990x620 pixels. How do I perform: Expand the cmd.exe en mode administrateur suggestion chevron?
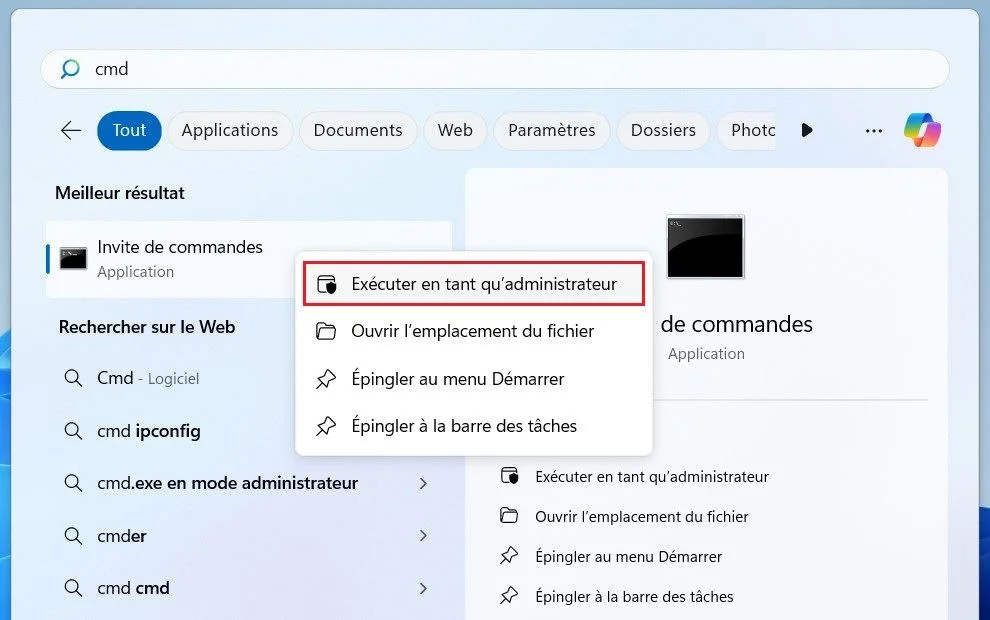423,483
